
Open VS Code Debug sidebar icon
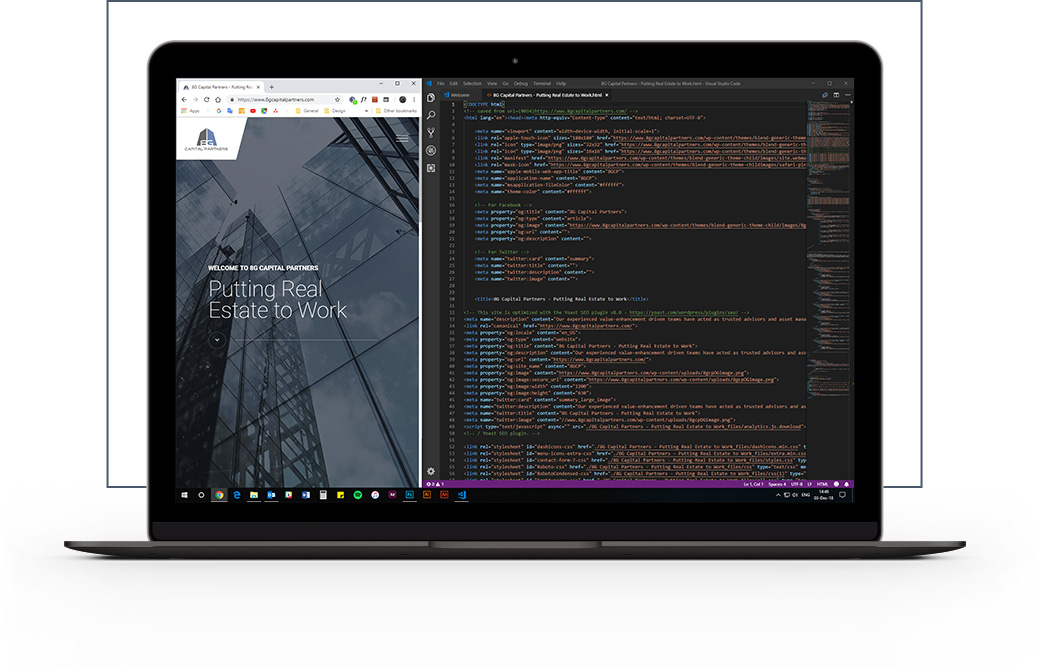coord(431,150)
